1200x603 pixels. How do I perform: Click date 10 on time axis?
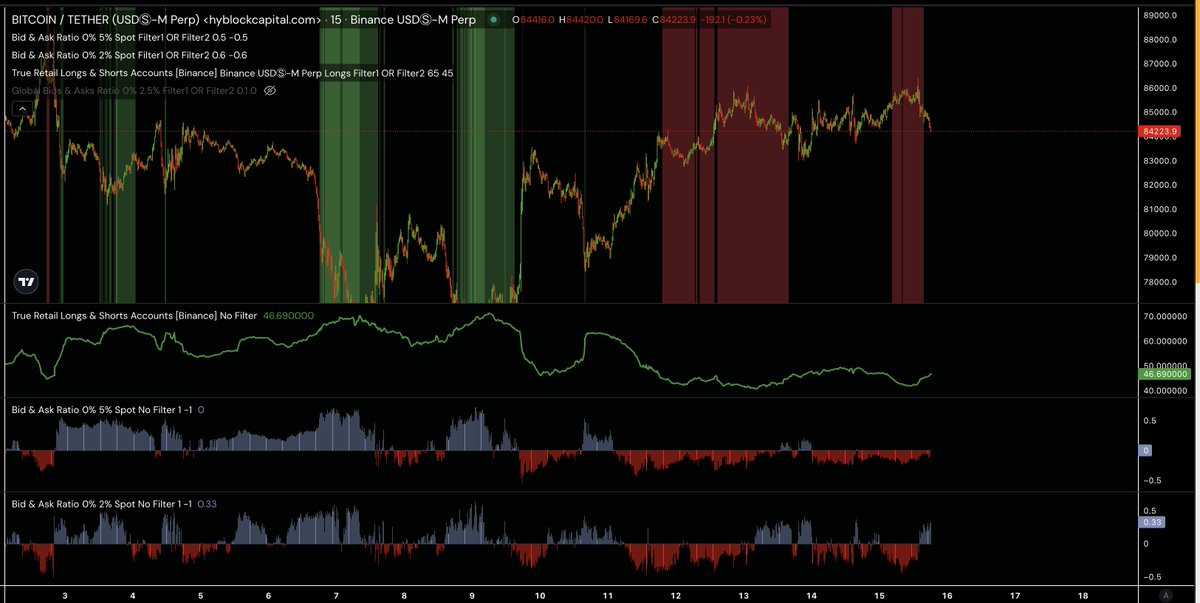[x=540, y=594]
